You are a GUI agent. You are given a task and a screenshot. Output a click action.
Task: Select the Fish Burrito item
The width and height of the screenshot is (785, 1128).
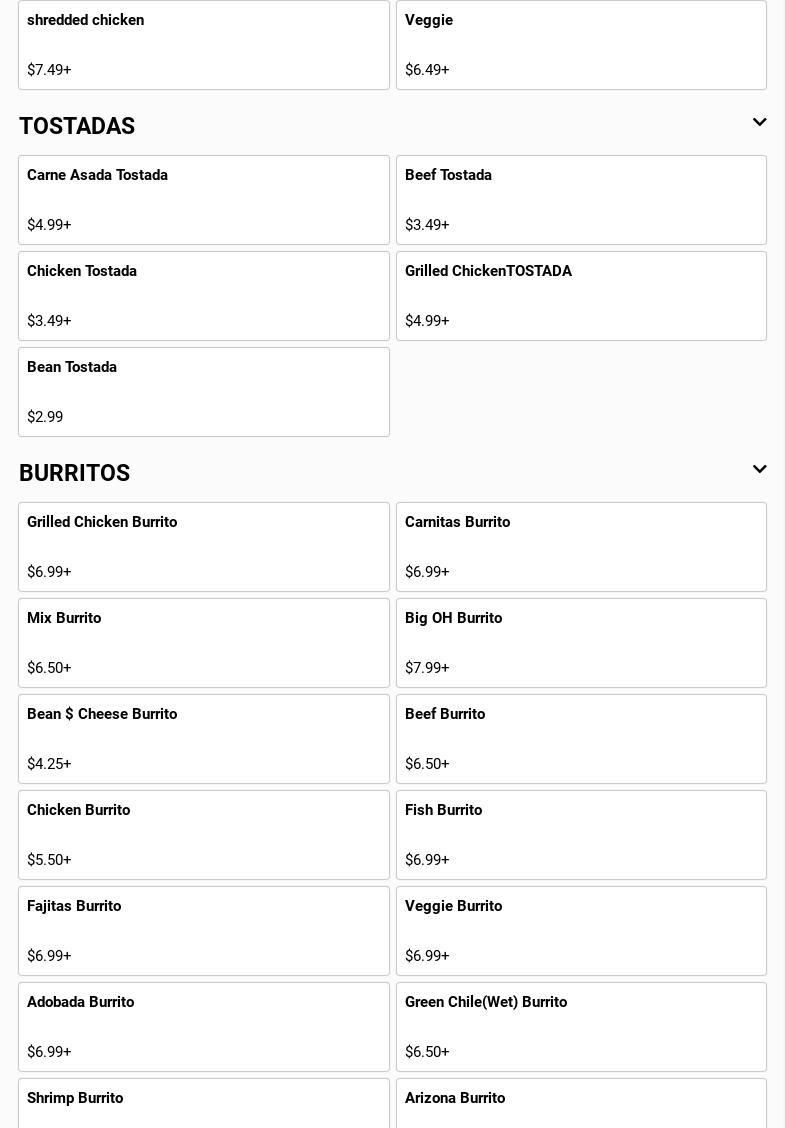coord(581,835)
